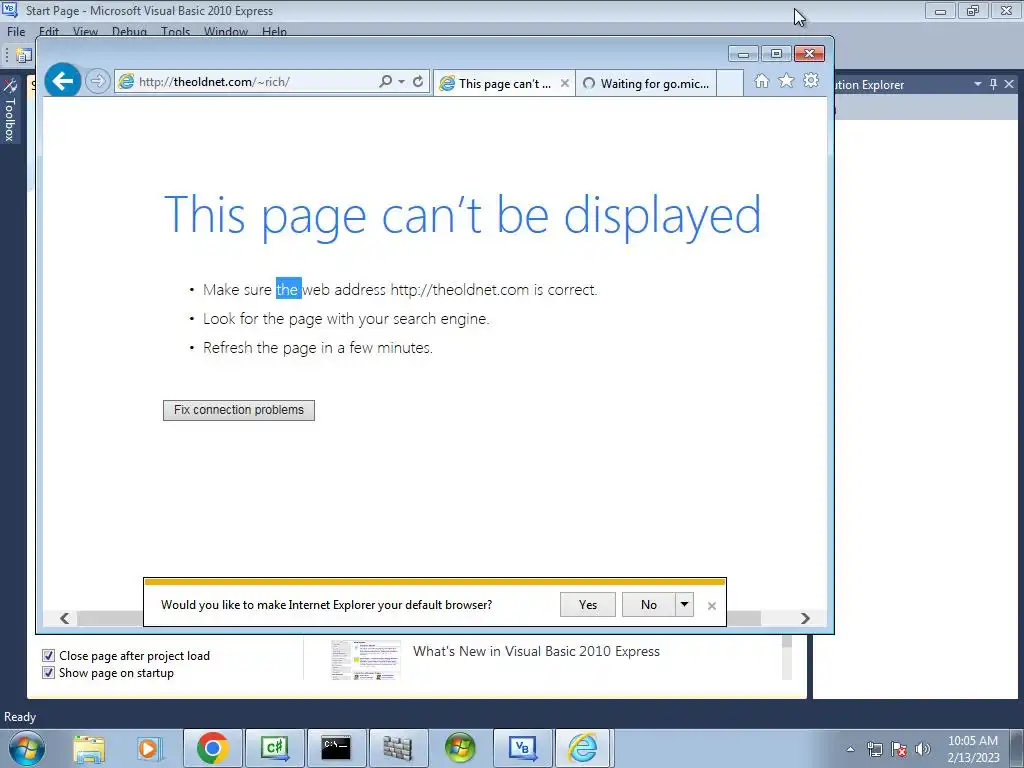Click the Action Center flag tray icon
The height and width of the screenshot is (768, 1024).
tap(899, 749)
